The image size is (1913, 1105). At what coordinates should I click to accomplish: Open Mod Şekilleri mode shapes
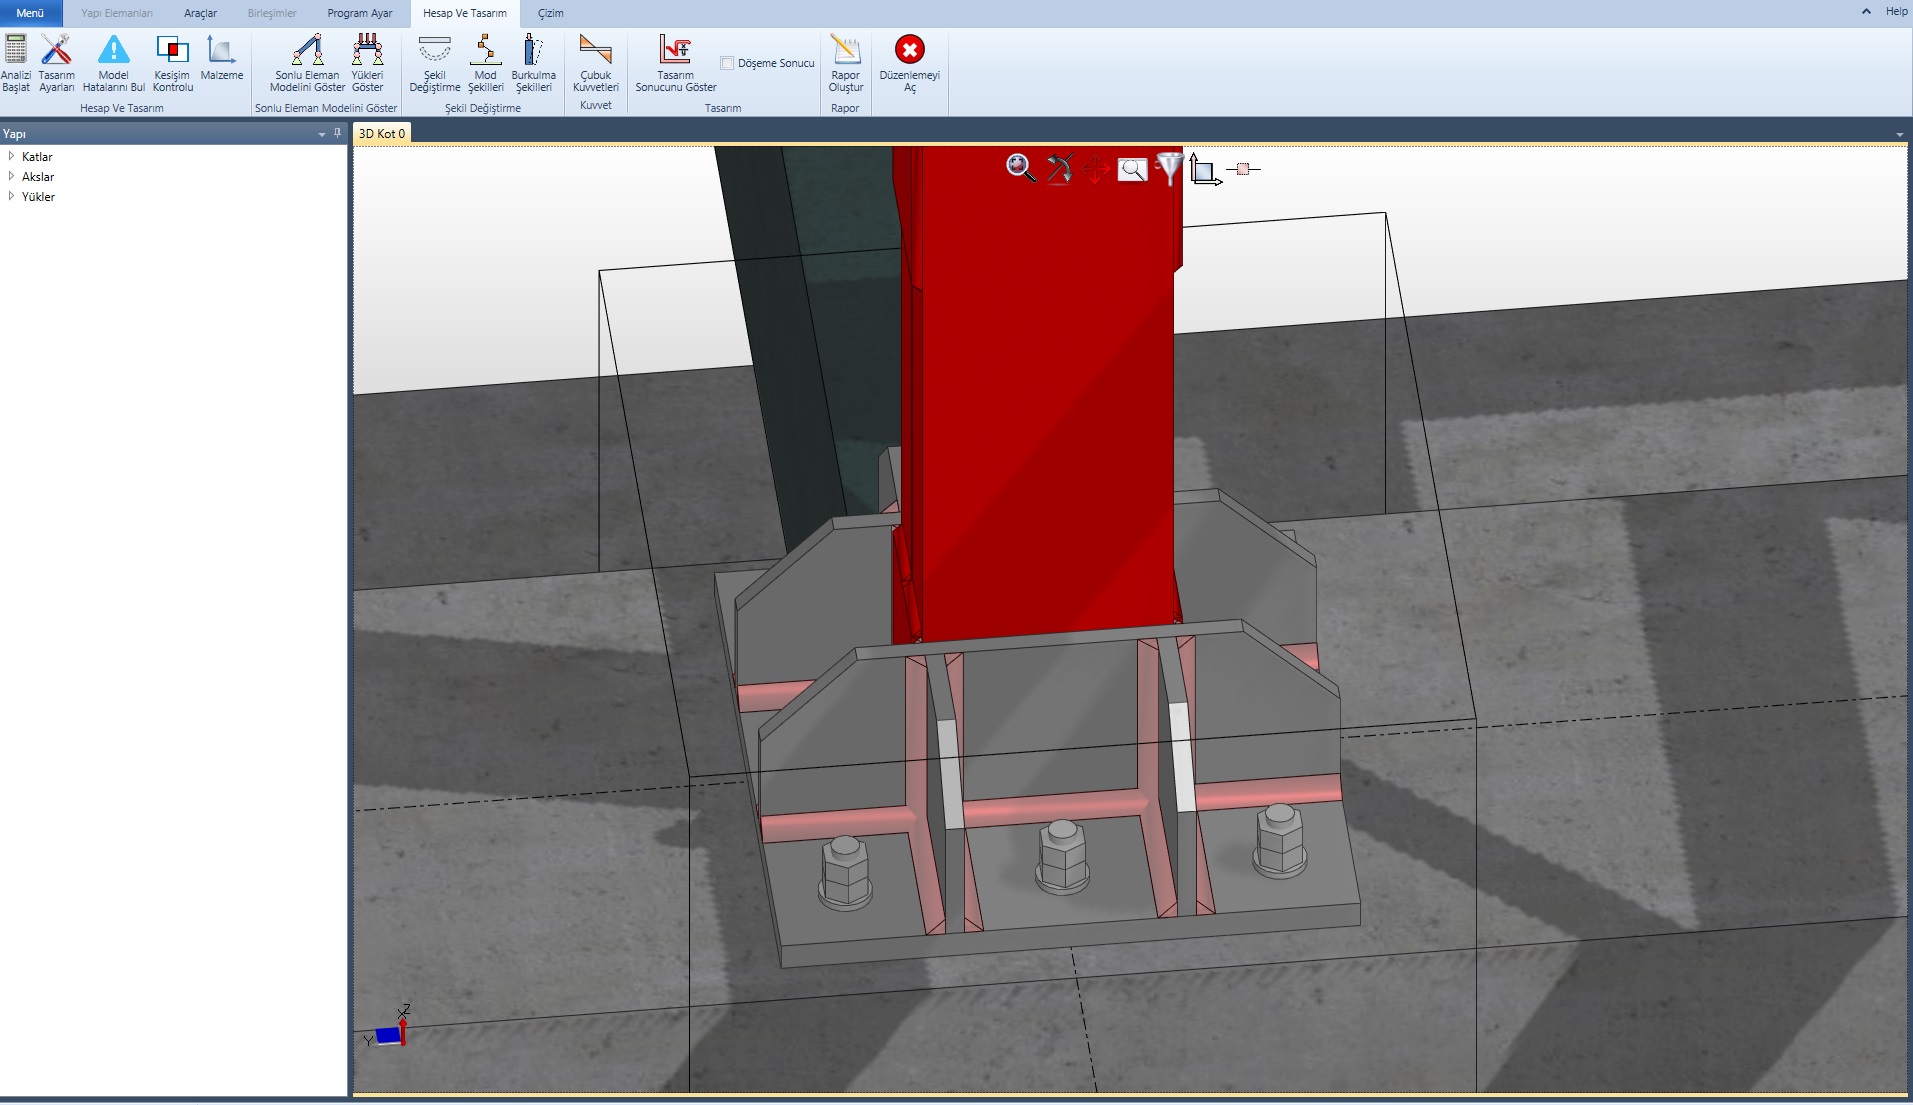tap(485, 63)
